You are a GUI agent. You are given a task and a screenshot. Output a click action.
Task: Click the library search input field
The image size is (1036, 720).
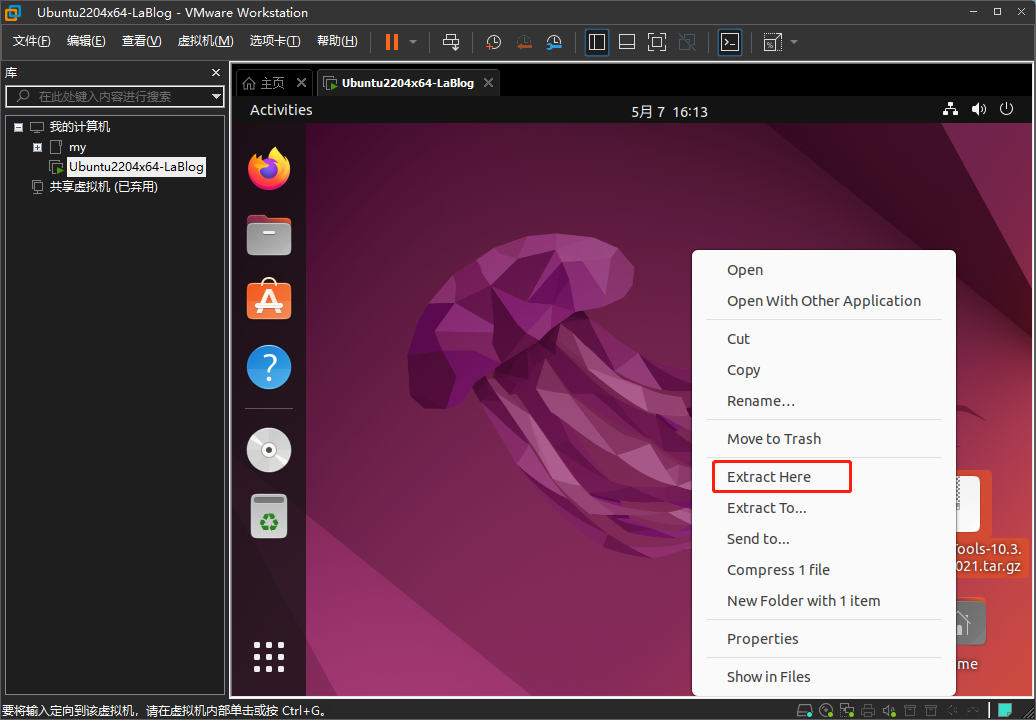point(114,96)
